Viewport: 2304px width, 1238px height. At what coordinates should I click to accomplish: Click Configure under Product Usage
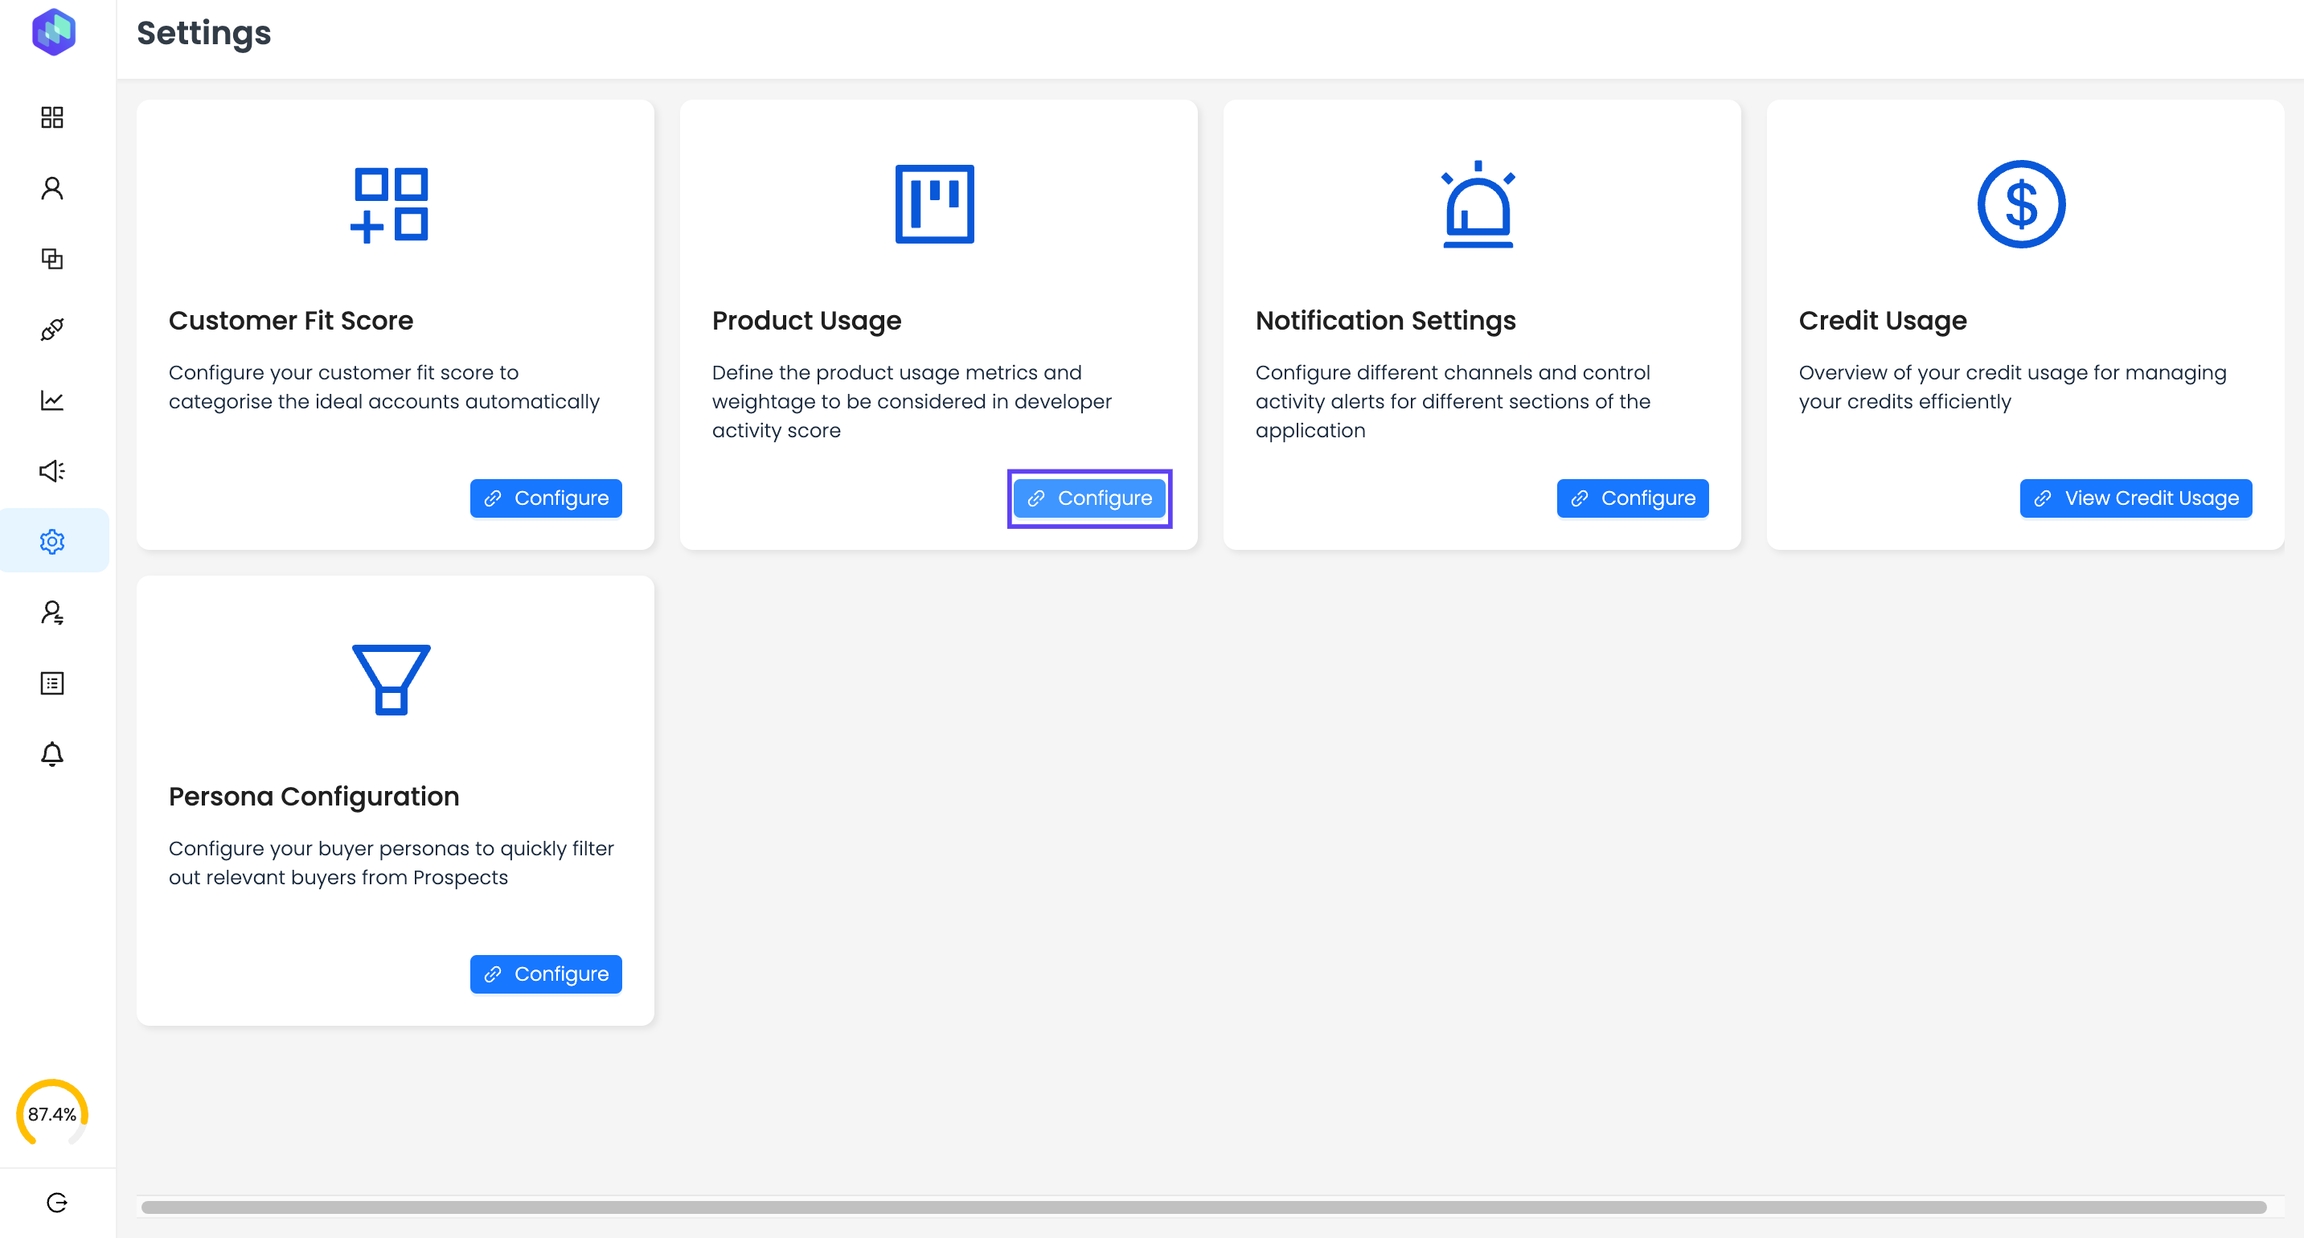pos(1089,498)
